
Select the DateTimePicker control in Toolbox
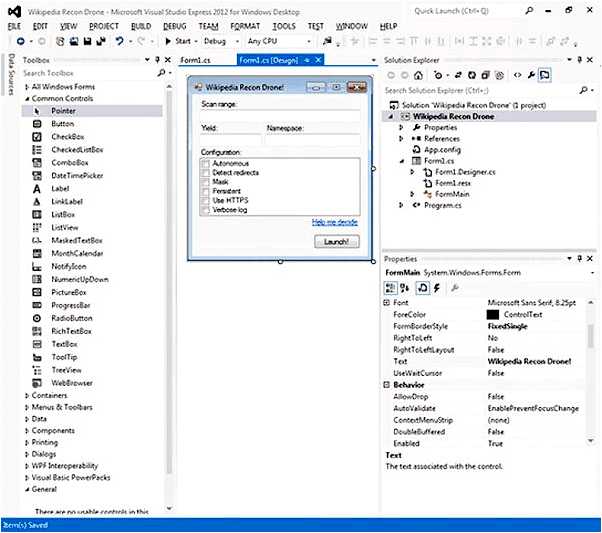[77, 175]
